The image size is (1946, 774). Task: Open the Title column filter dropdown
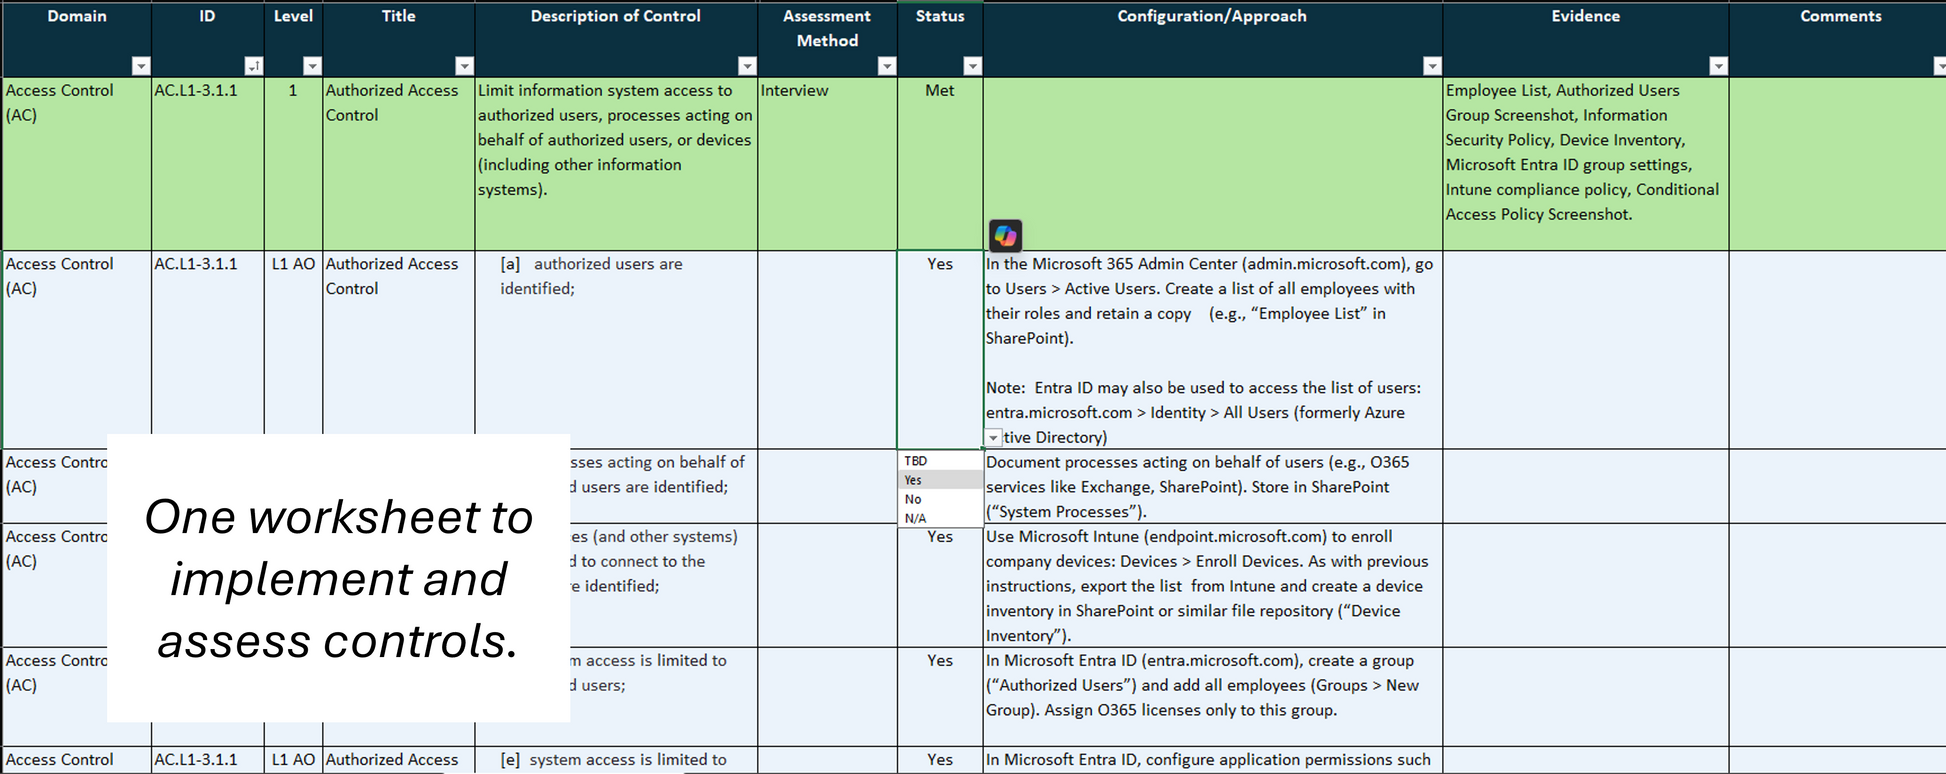coord(464,66)
